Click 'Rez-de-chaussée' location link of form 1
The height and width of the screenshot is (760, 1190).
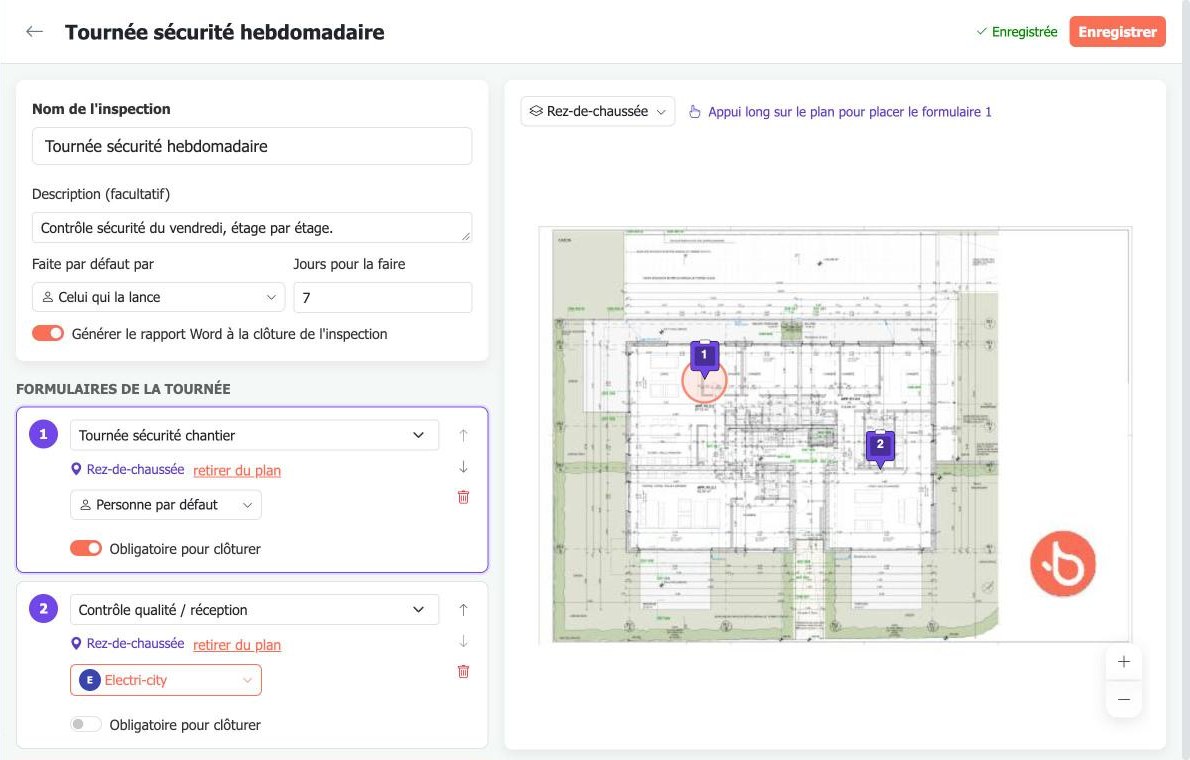click(135, 469)
